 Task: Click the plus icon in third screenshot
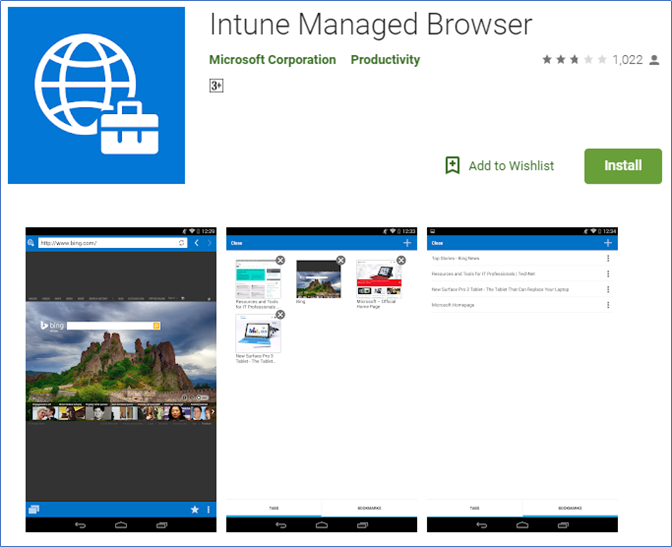point(608,243)
